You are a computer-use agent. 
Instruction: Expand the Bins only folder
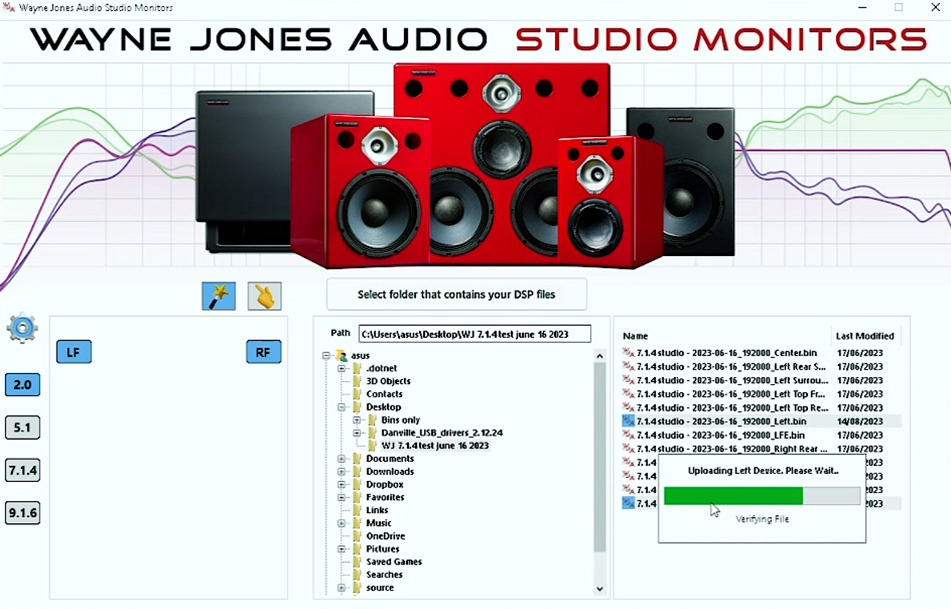[x=357, y=420]
